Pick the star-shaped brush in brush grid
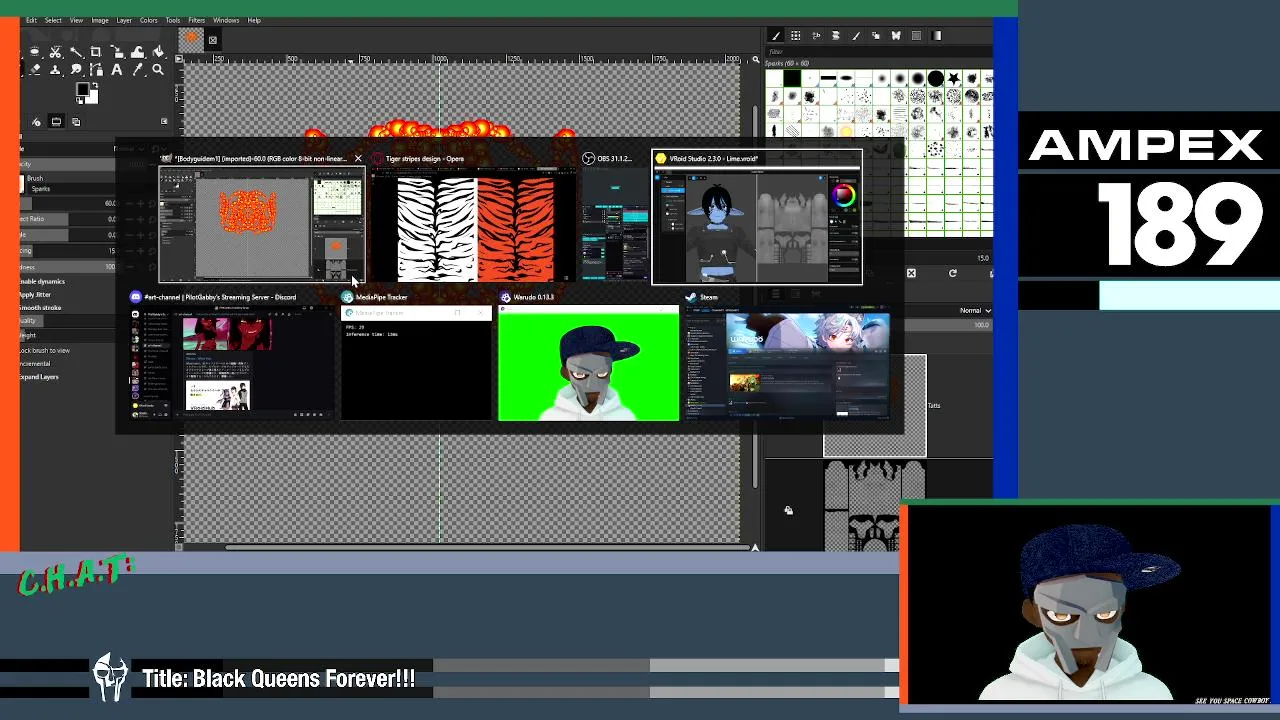This screenshot has height=720, width=1280. pos(954,78)
